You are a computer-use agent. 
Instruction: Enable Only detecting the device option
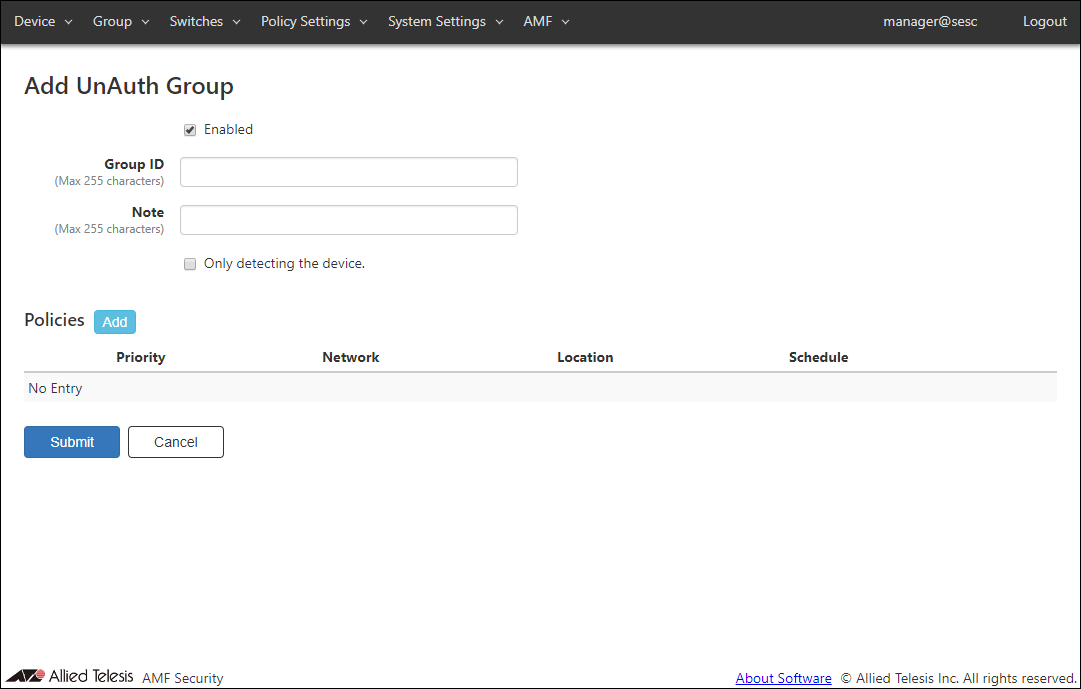(x=190, y=265)
